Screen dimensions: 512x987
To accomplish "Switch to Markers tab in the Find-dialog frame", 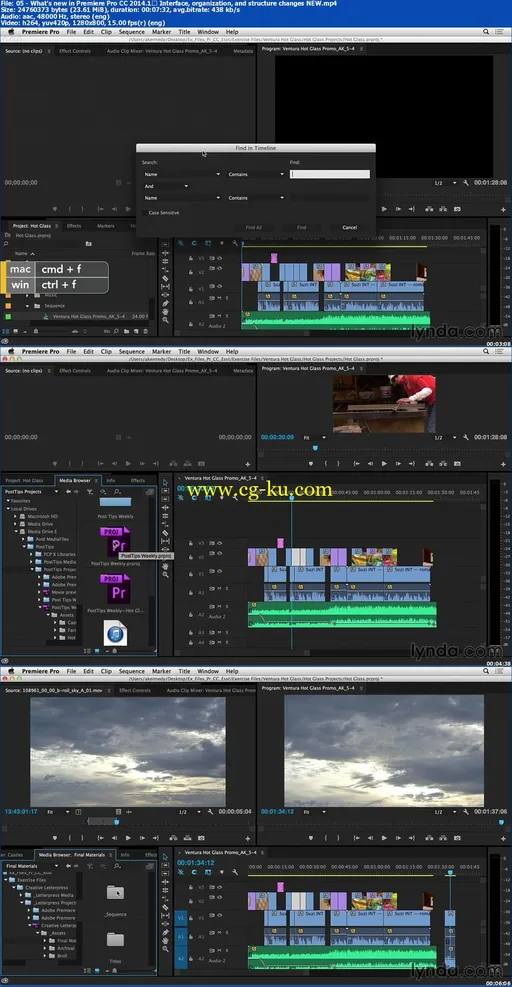I will click(x=106, y=225).
